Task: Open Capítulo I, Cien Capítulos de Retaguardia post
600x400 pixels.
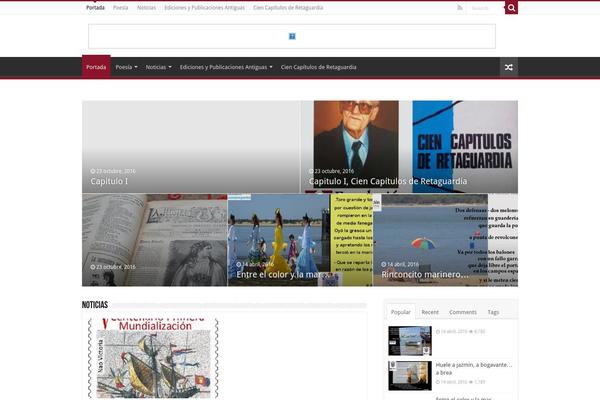Action: pyautogui.click(x=409, y=147)
